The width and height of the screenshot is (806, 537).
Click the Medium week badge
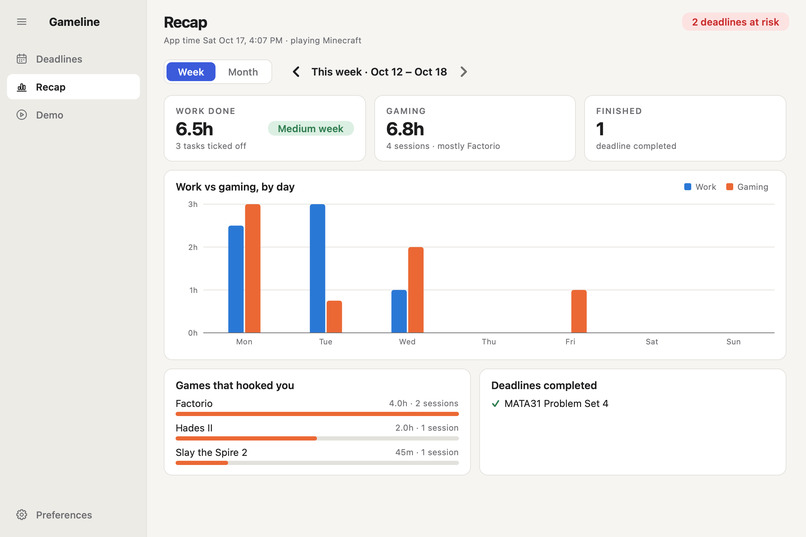pos(310,128)
